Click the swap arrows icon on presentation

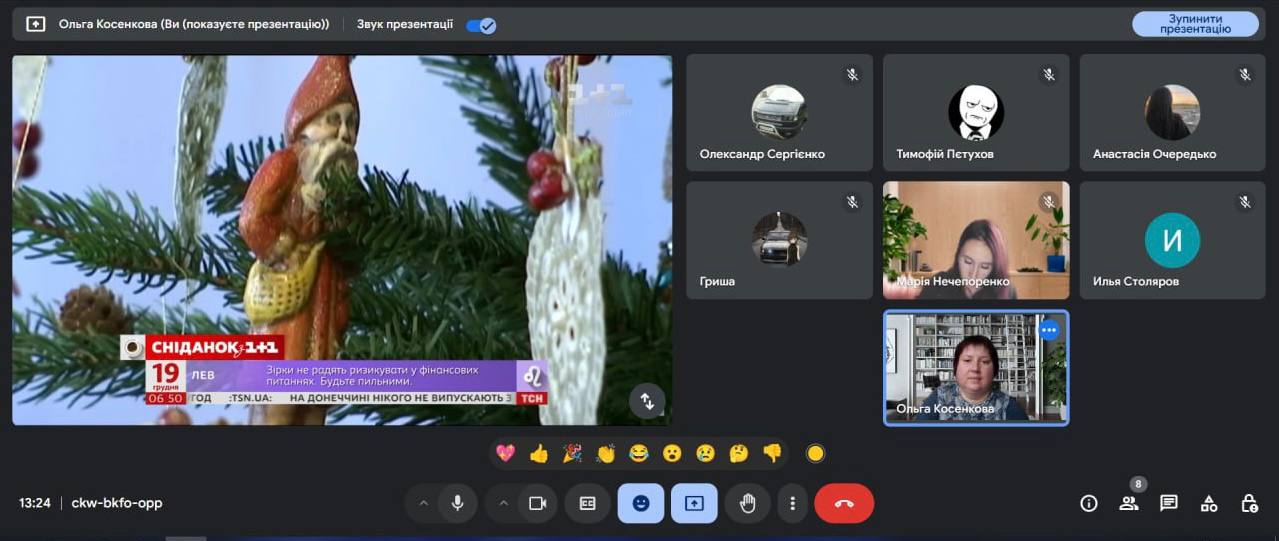tap(647, 401)
